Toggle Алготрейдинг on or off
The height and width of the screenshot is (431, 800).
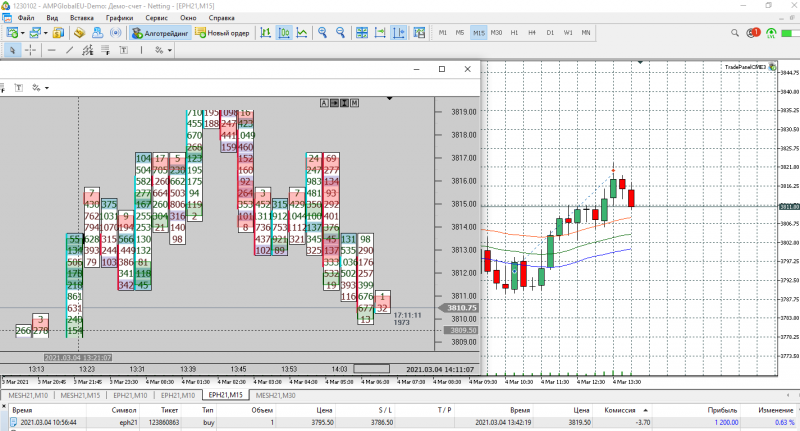(160, 33)
